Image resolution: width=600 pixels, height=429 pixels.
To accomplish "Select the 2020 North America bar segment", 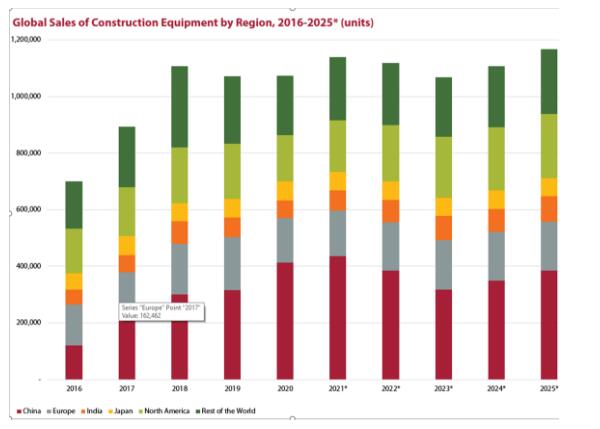I will click(285, 158).
